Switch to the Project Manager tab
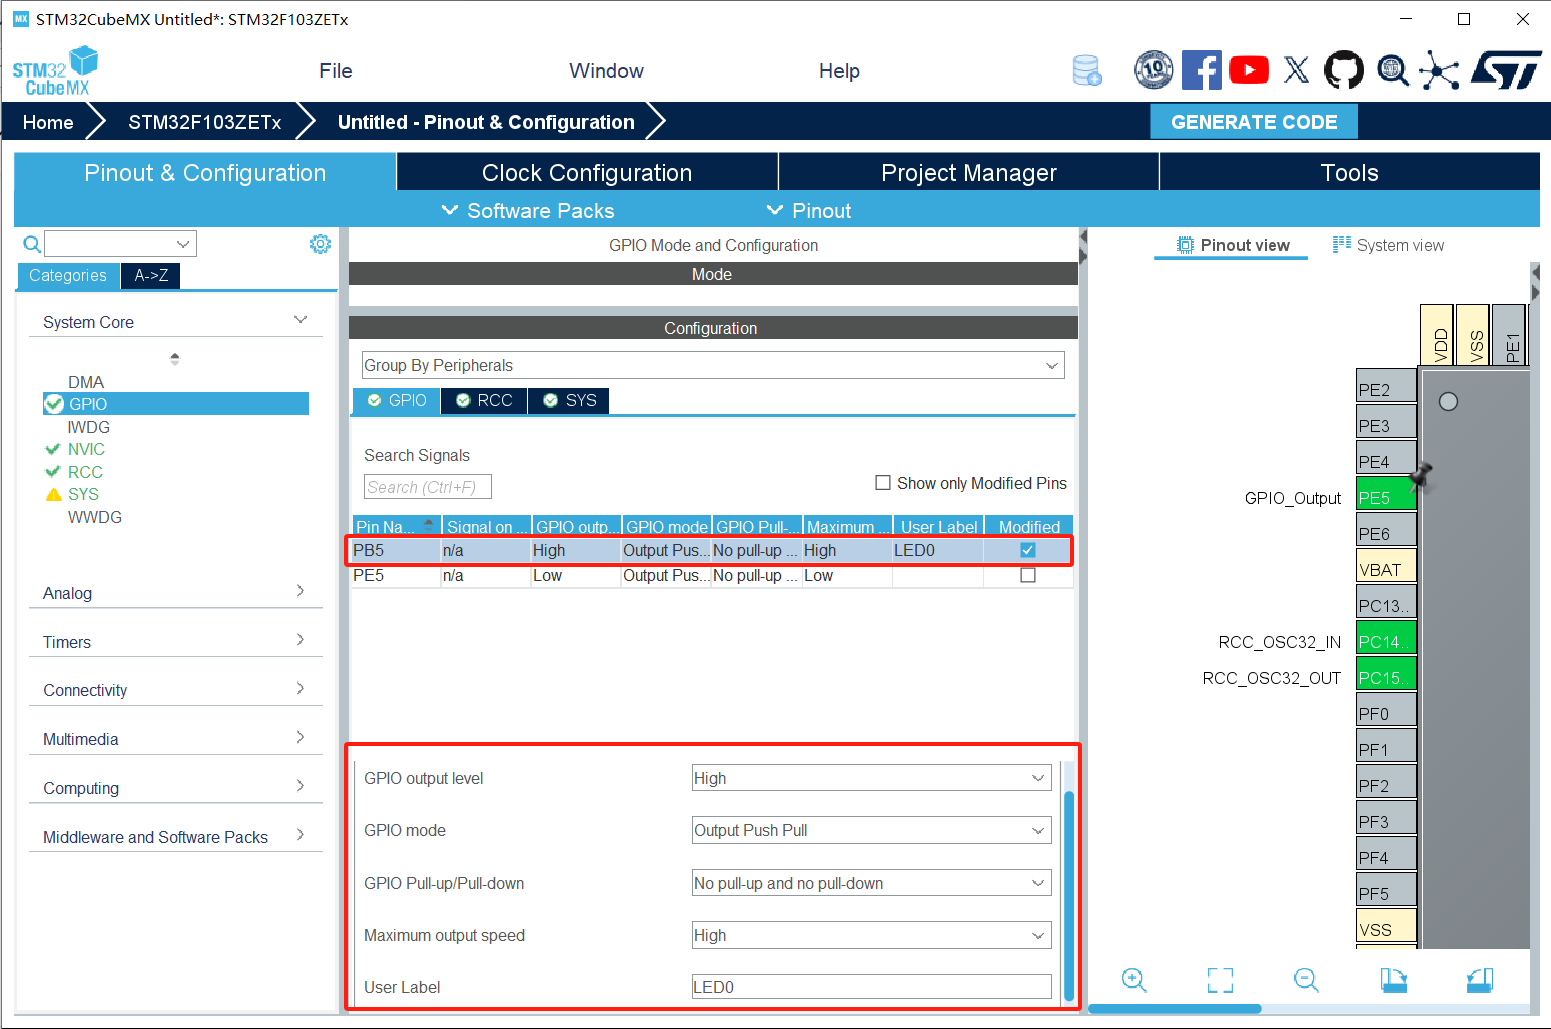This screenshot has height=1029, width=1551. click(x=969, y=172)
